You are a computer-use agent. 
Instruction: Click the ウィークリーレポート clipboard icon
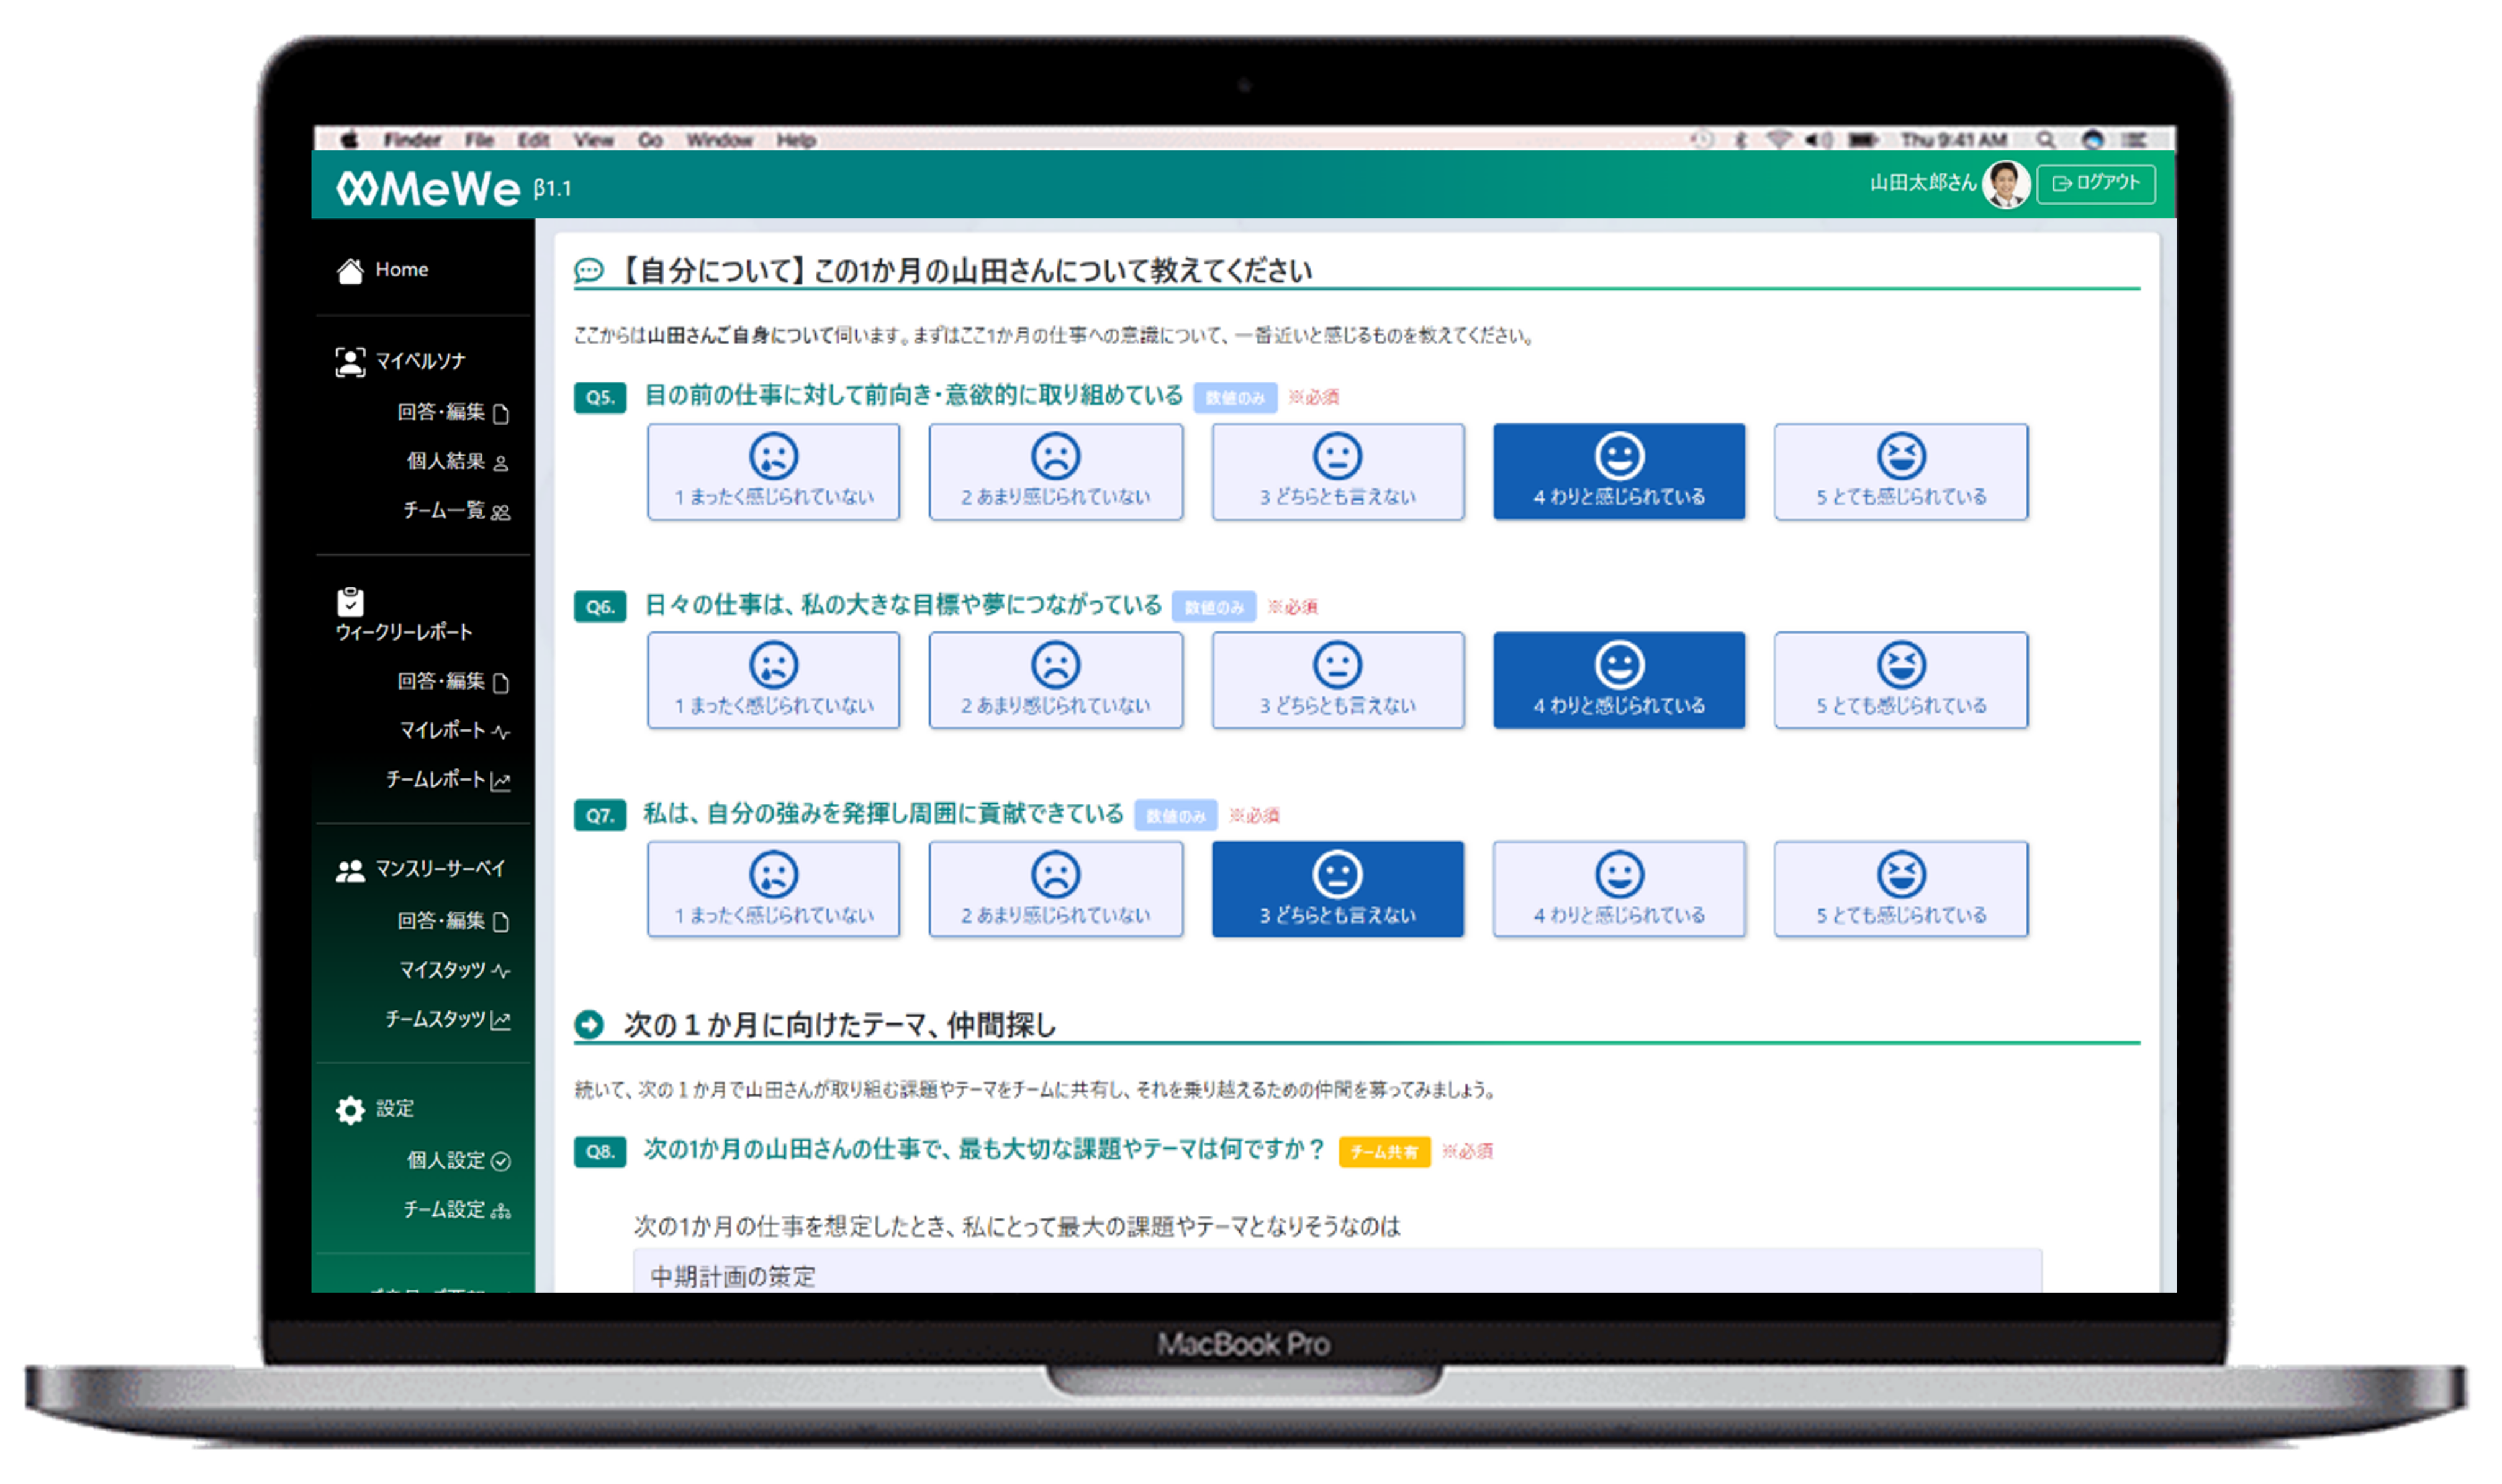coord(350,601)
